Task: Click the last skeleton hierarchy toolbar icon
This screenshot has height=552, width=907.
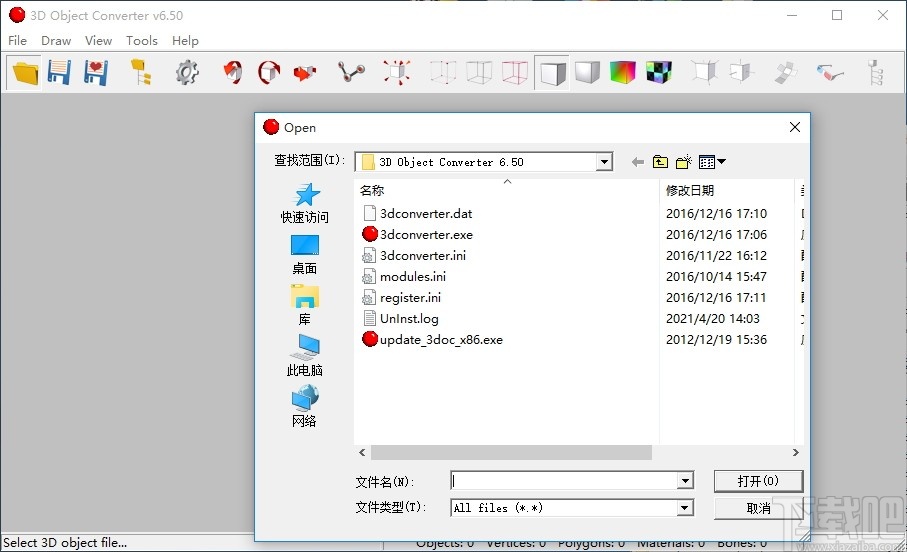Action: click(876, 73)
